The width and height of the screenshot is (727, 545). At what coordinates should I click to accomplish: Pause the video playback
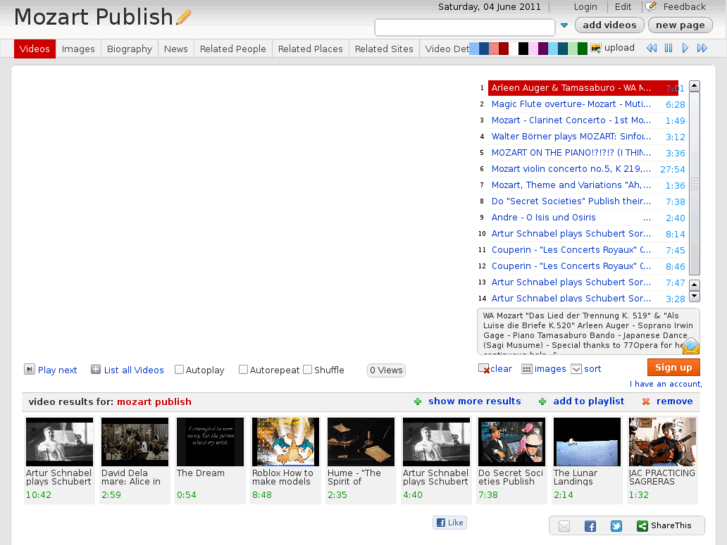pos(668,48)
